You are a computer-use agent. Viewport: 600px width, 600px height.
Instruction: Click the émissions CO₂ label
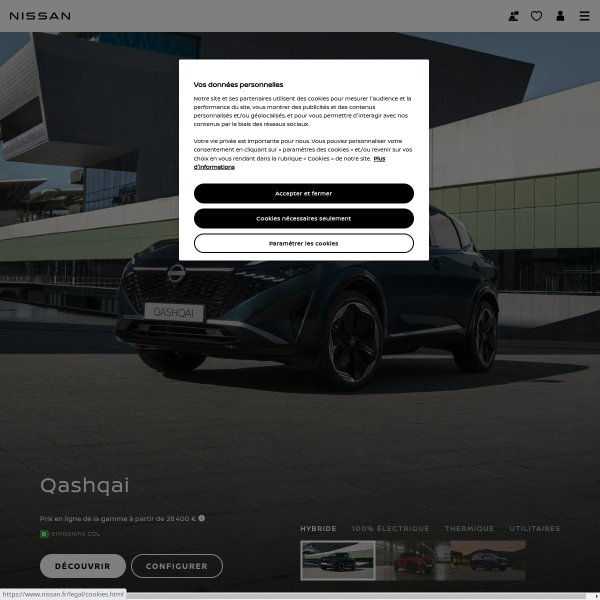point(75,534)
